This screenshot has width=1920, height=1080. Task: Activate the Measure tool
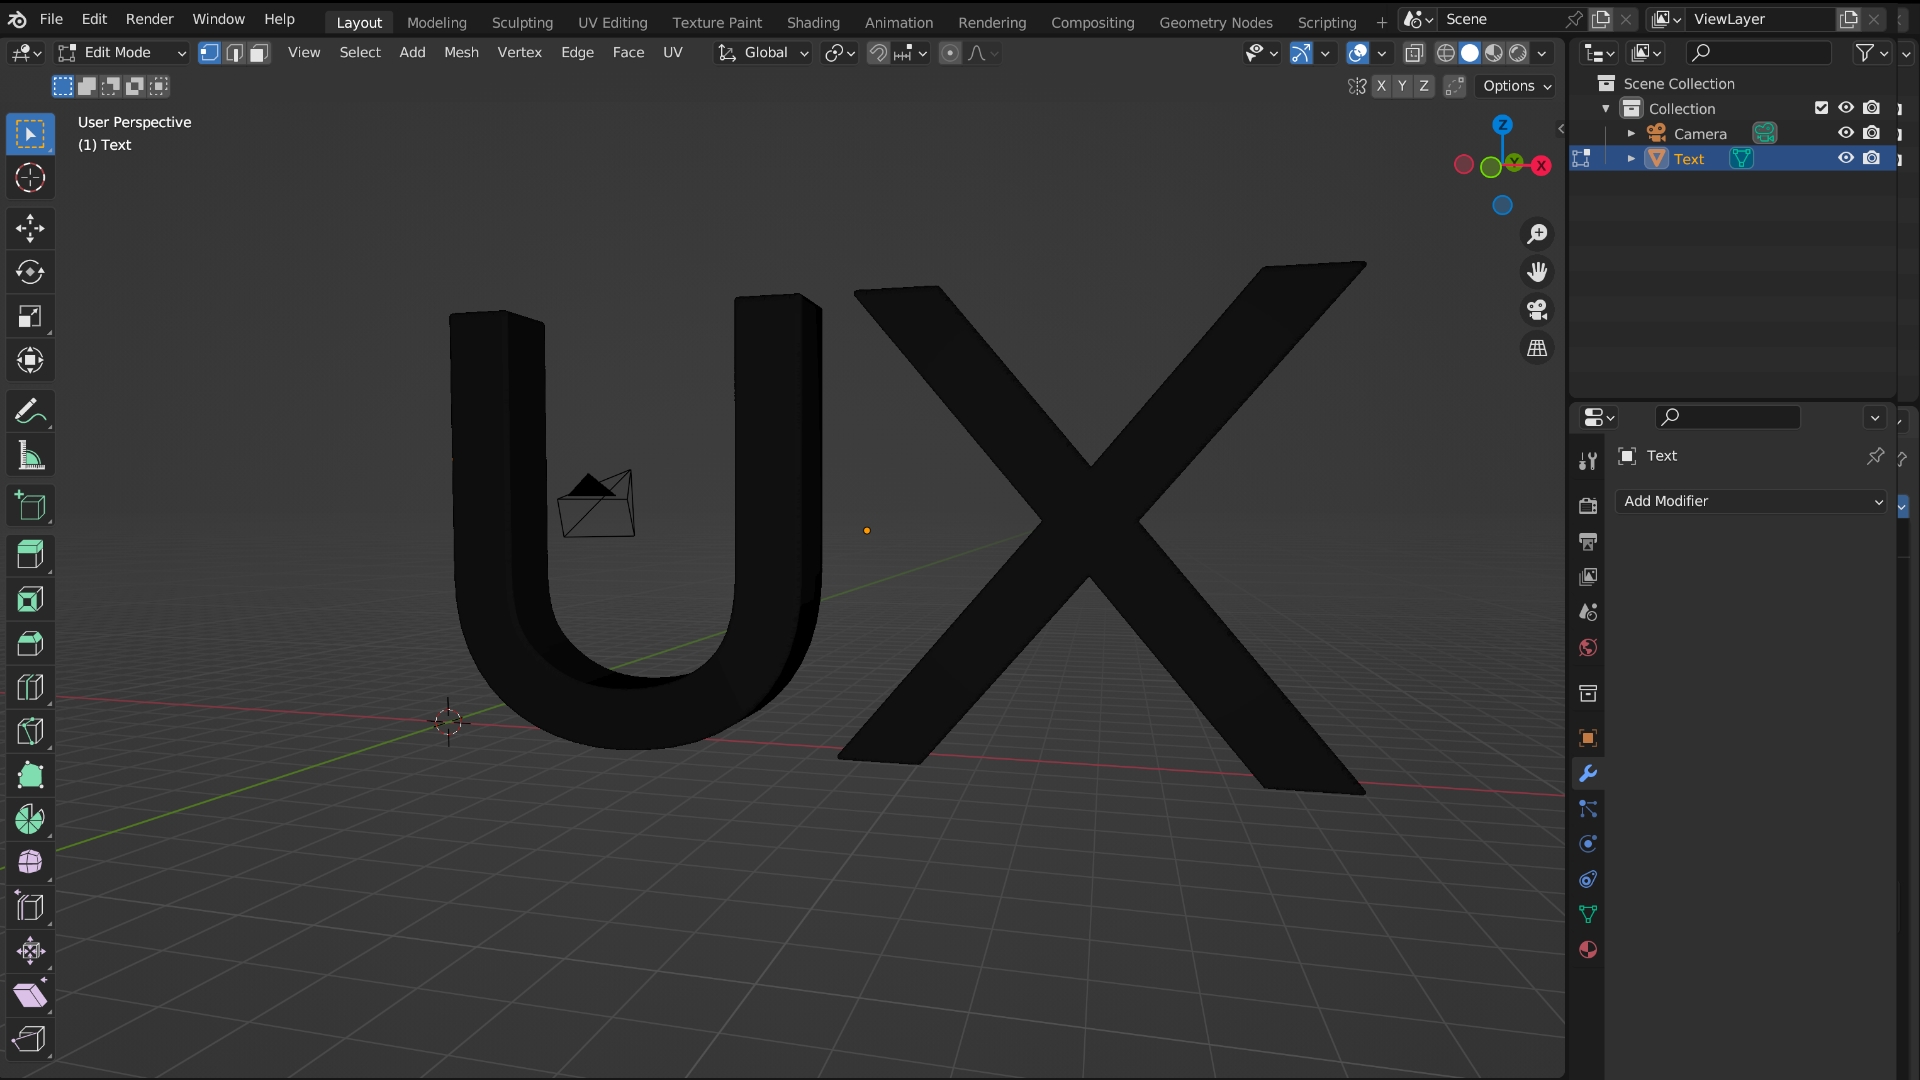pyautogui.click(x=30, y=456)
